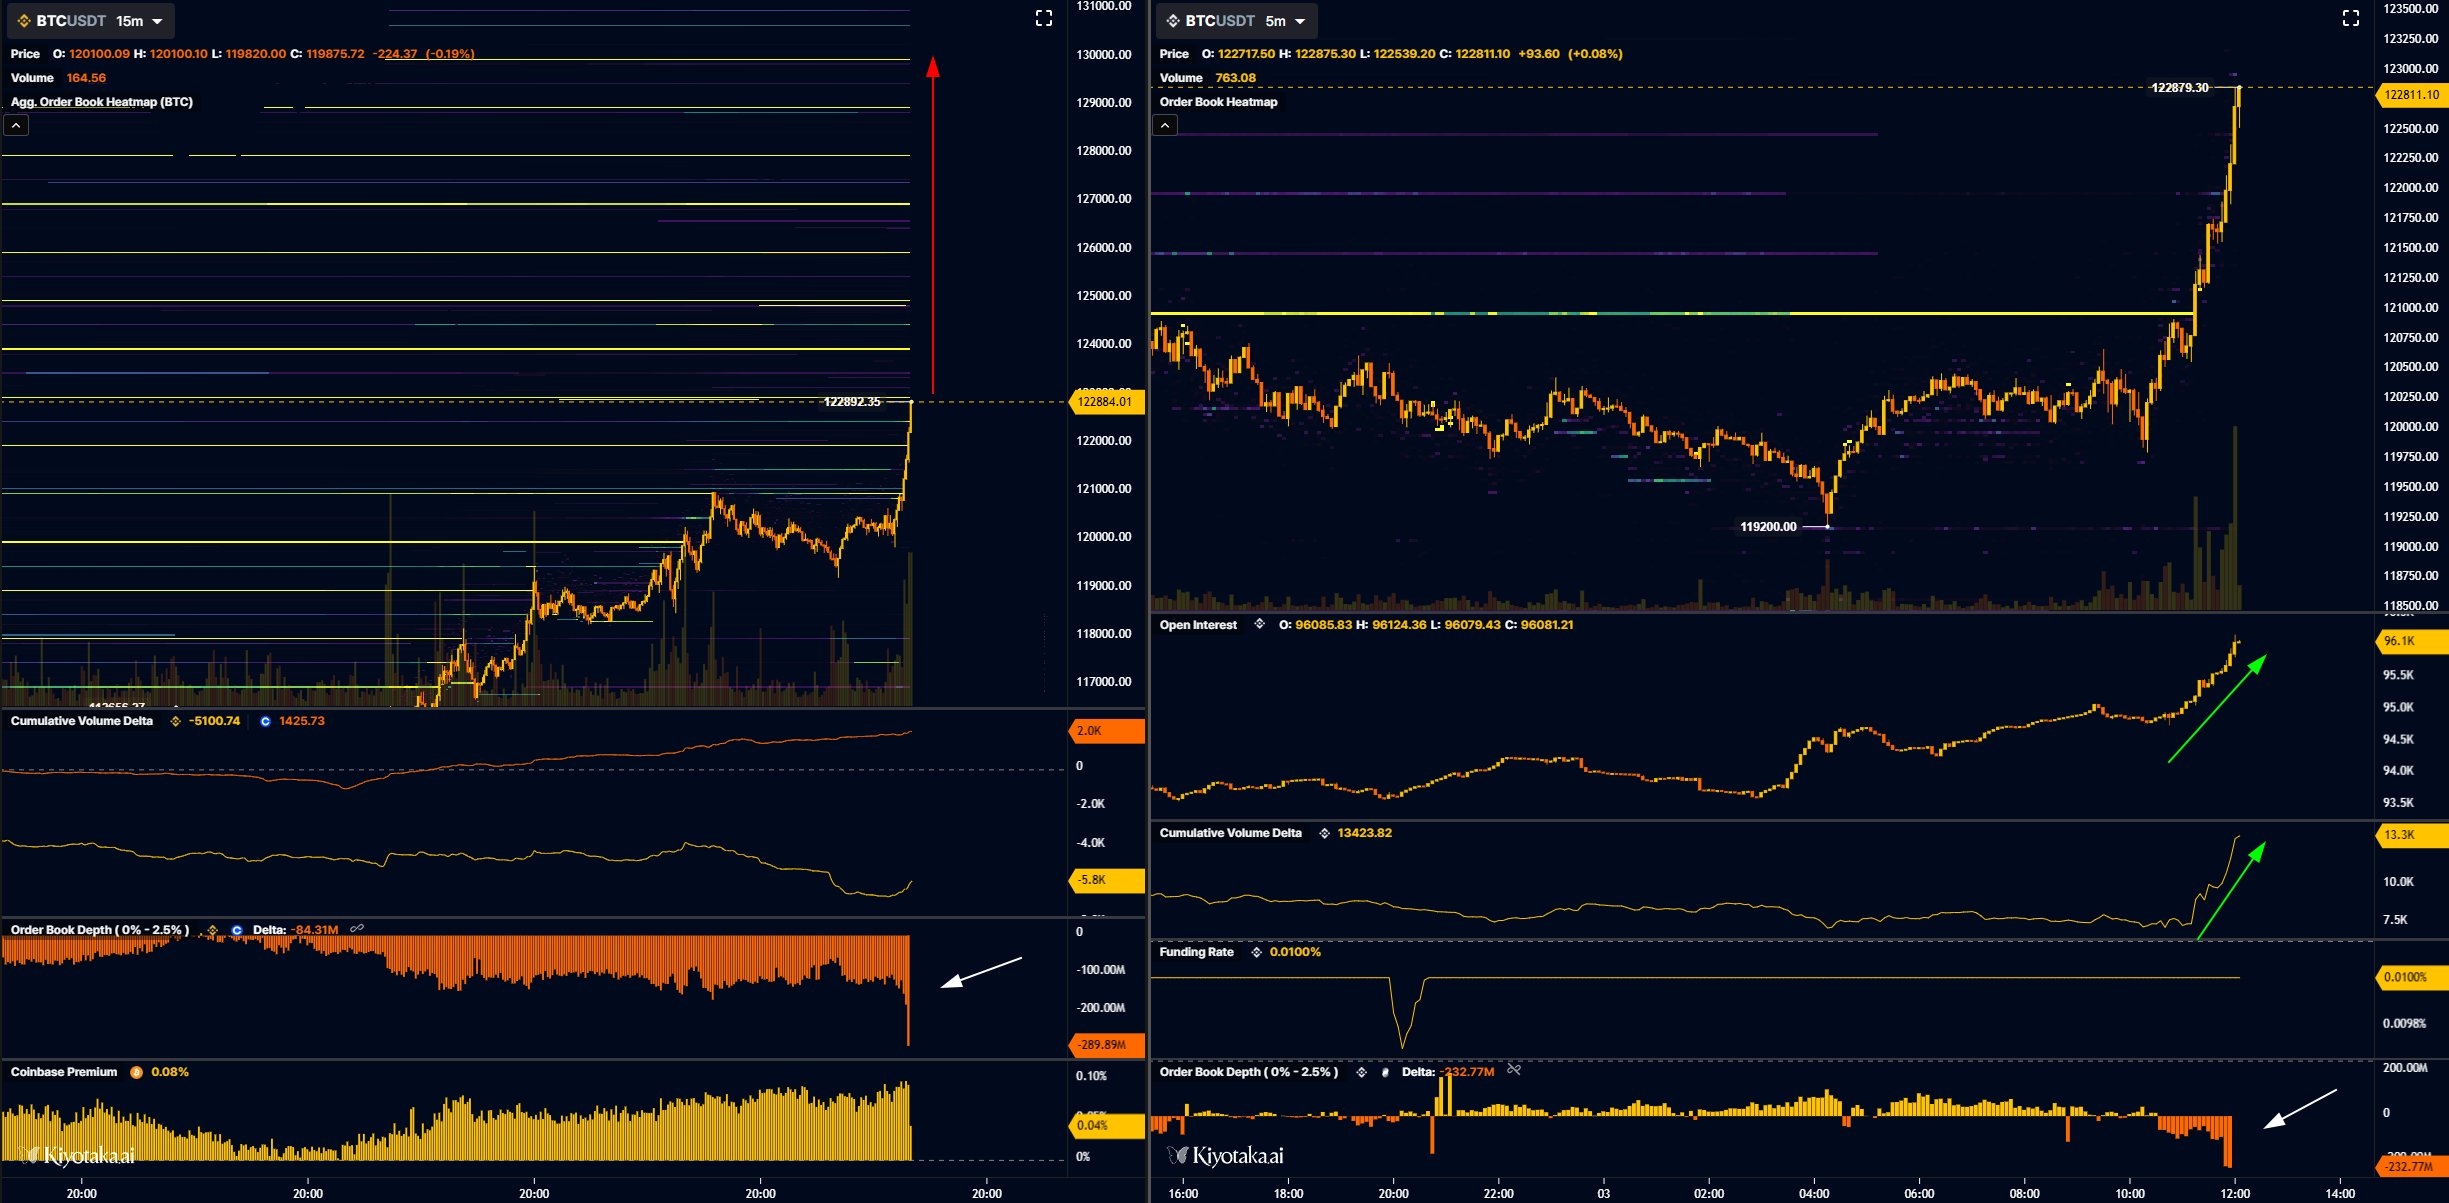Click the Binance icon on the left Order Book Depth panel

pos(212,929)
